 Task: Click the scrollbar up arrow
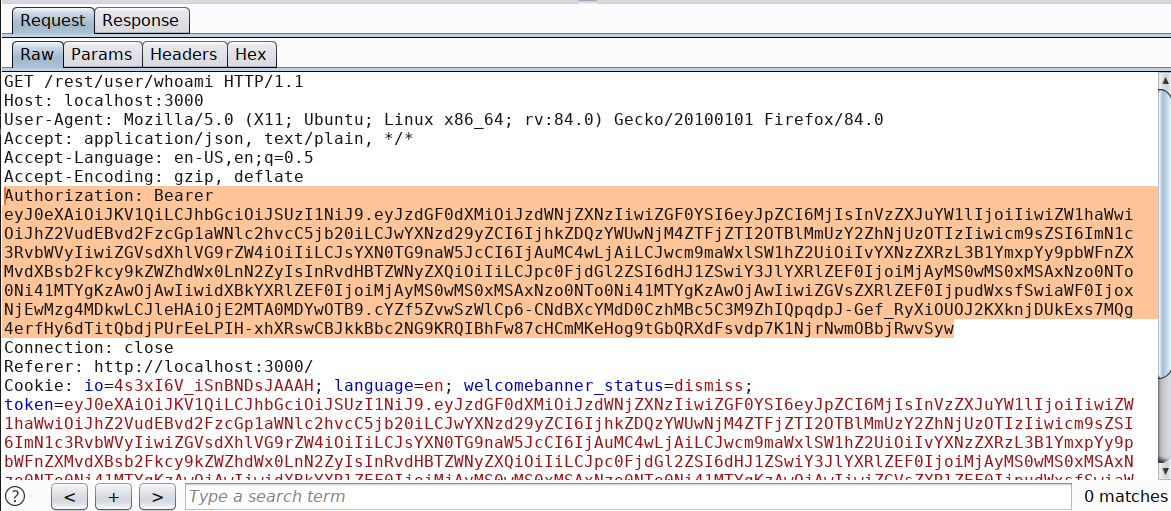click(1164, 80)
